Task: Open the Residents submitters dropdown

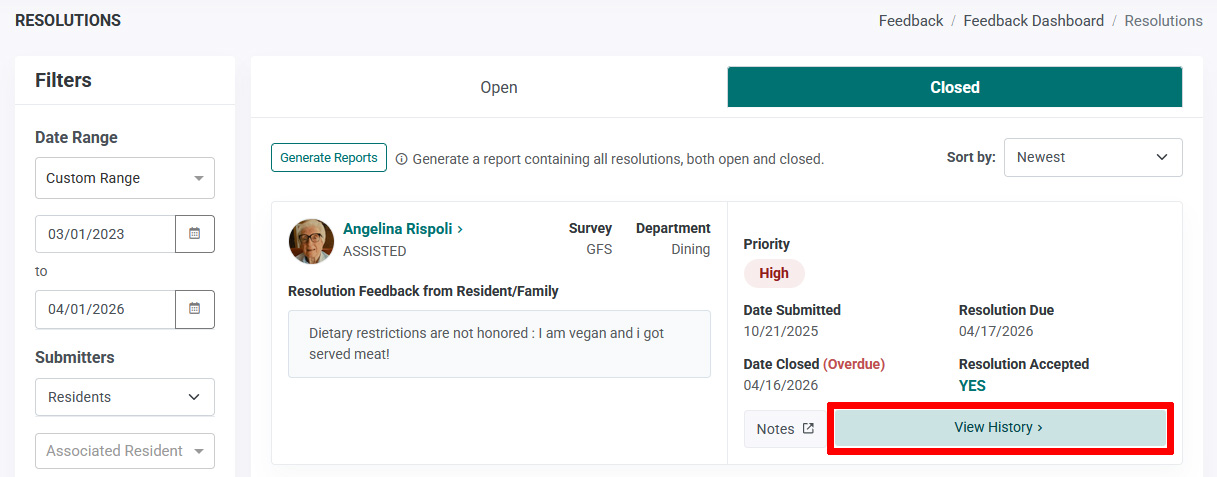Action: 125,397
